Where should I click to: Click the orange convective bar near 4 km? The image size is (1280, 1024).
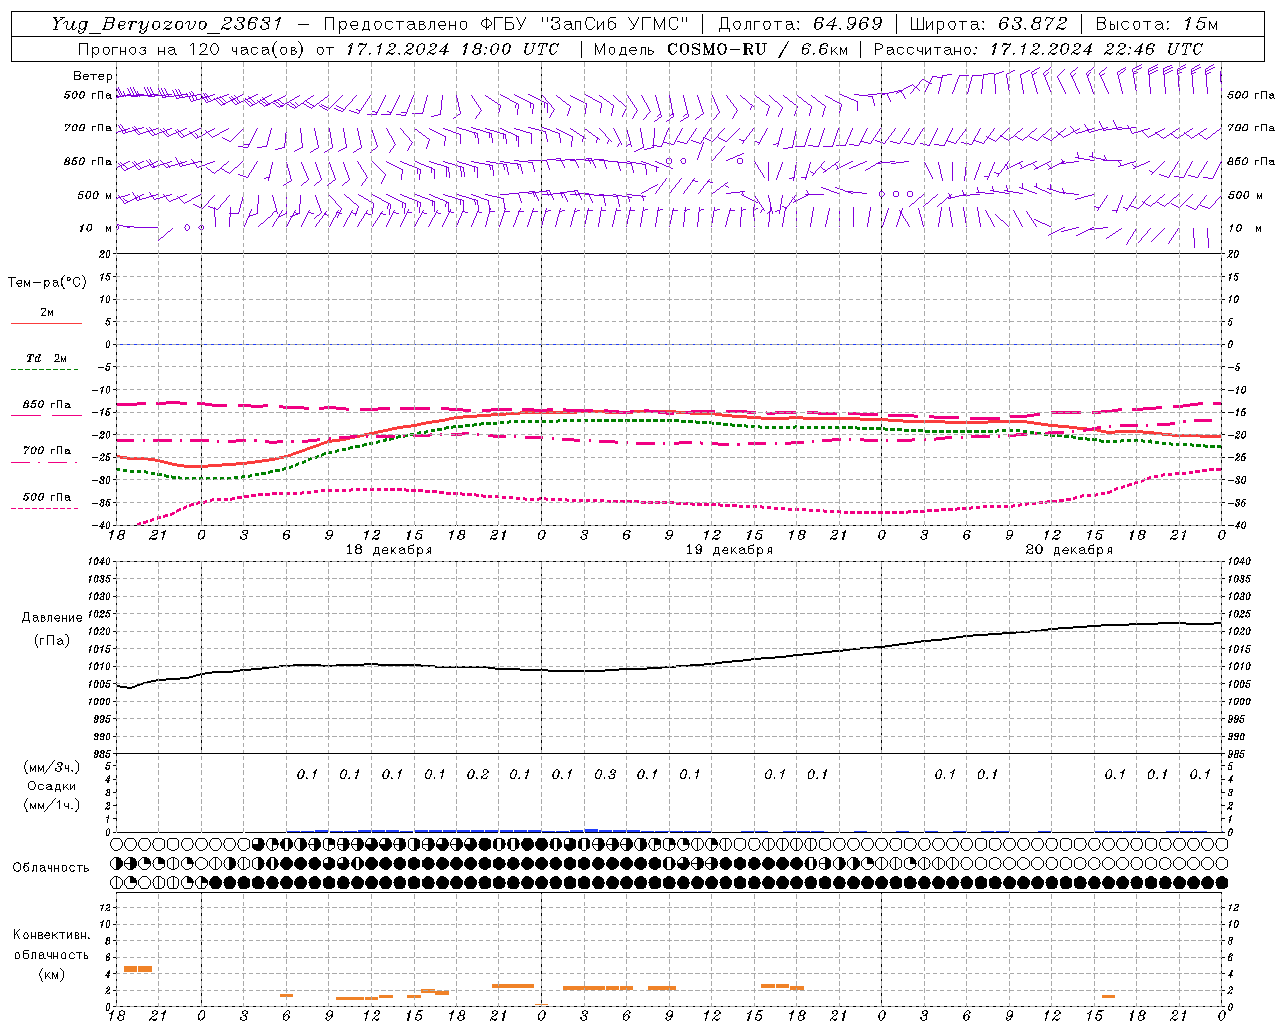point(138,969)
